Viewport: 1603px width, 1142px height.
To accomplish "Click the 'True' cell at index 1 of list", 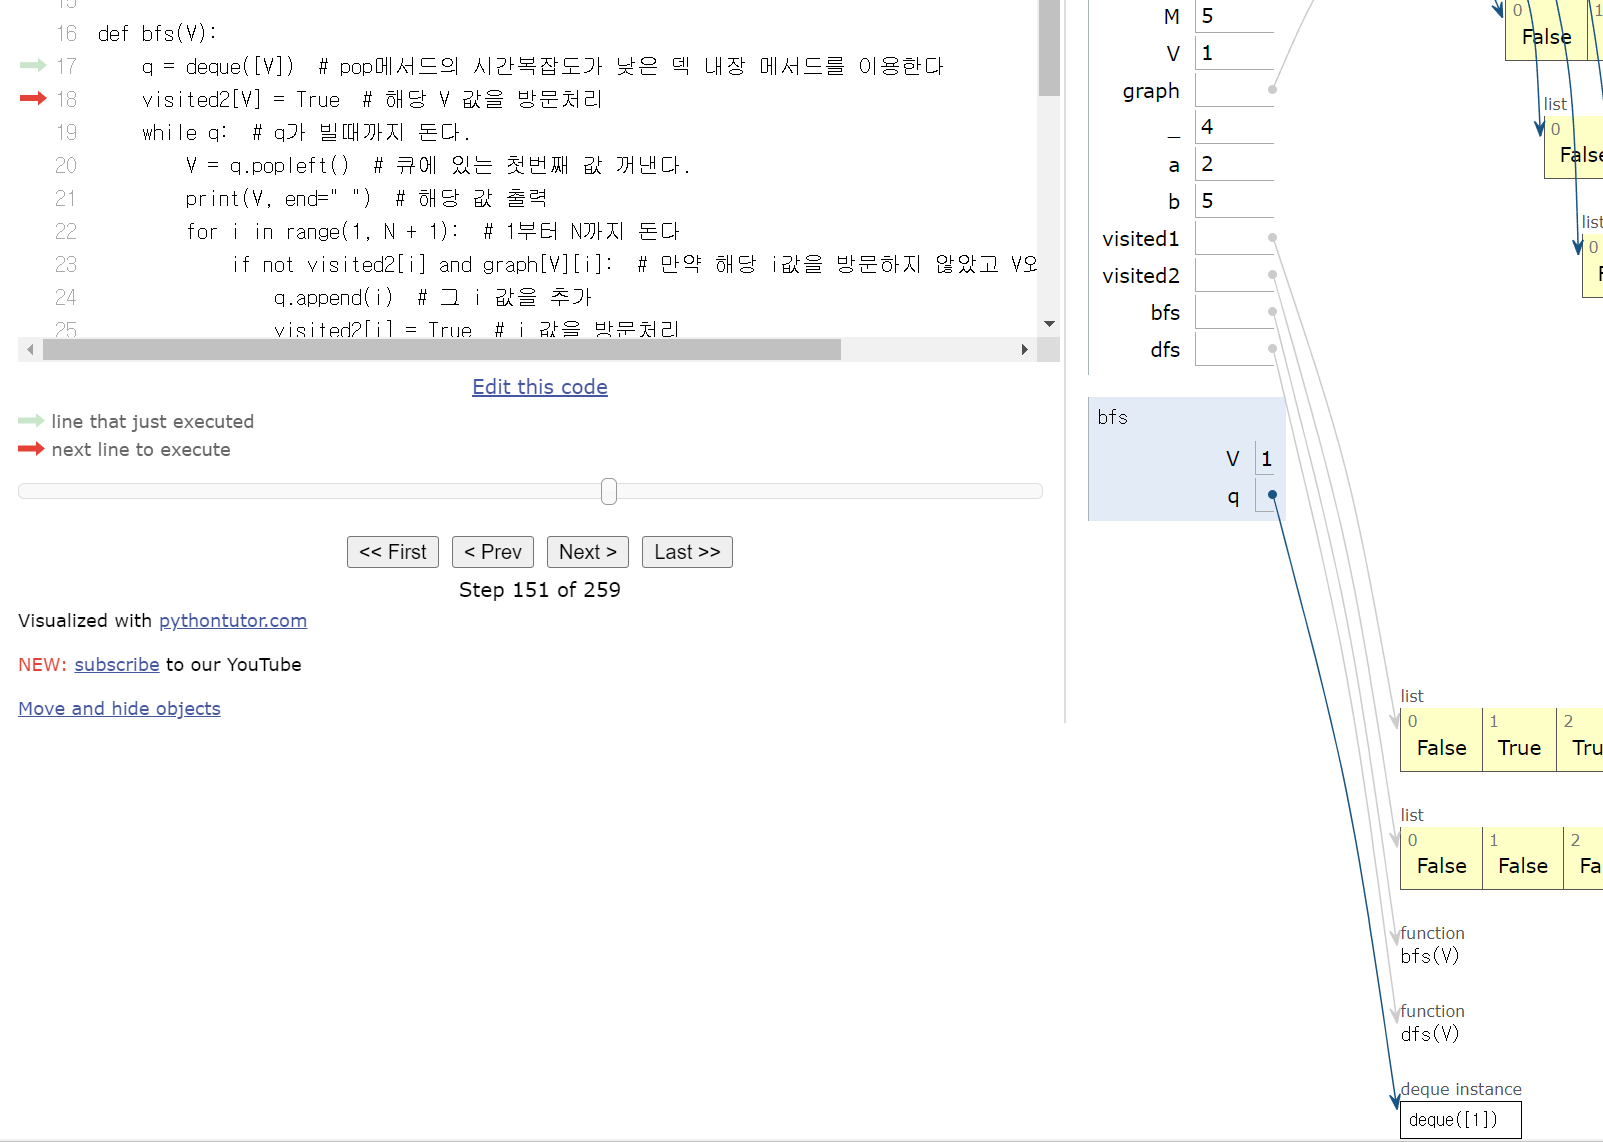I will point(1519,740).
